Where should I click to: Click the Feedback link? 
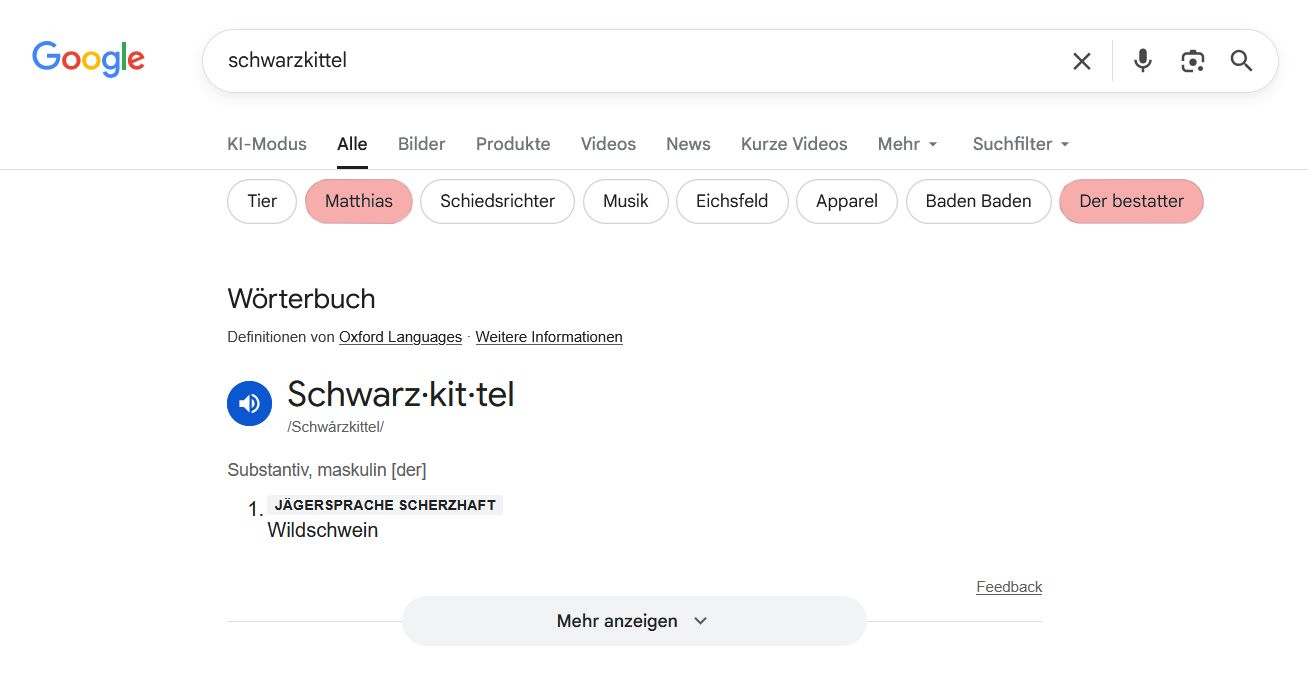point(1009,587)
